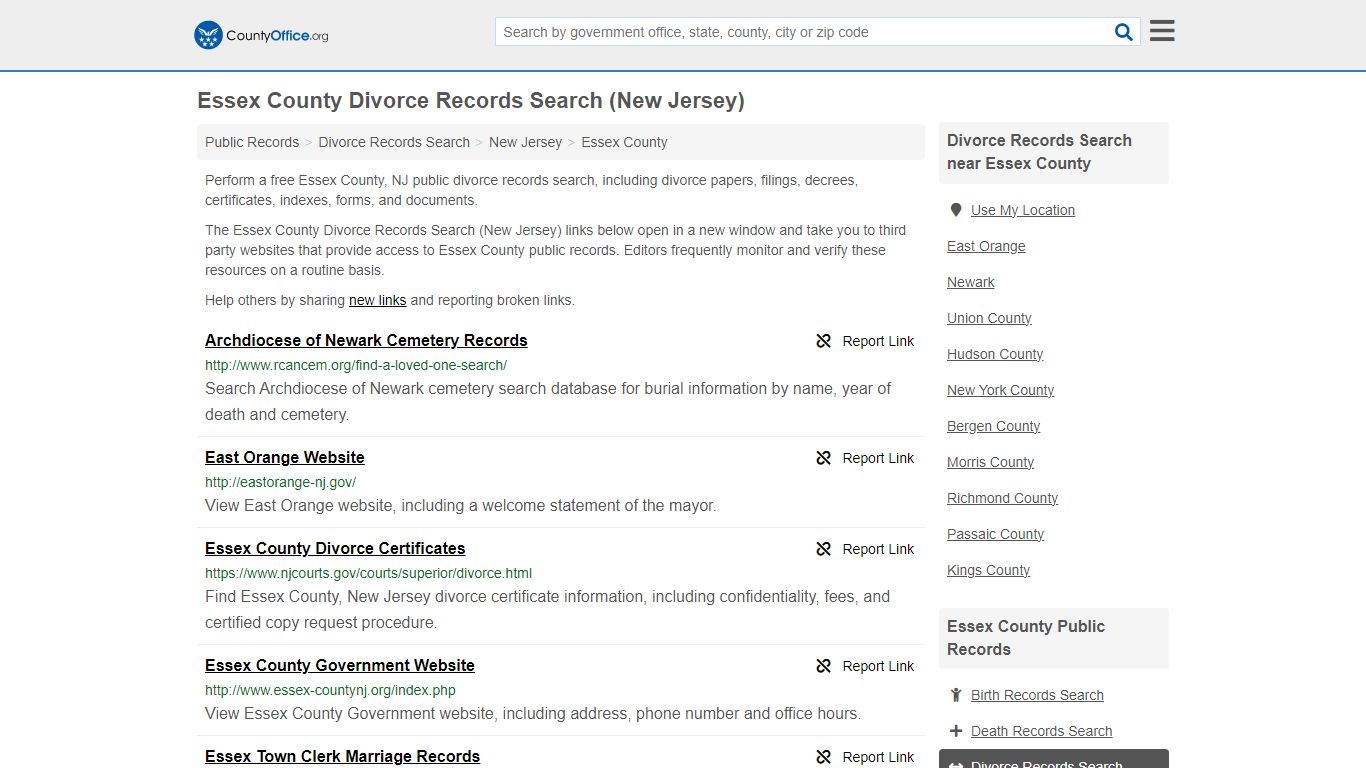Image resolution: width=1366 pixels, height=768 pixels.
Task: Click the Birth Records person icon
Action: [x=956, y=695]
